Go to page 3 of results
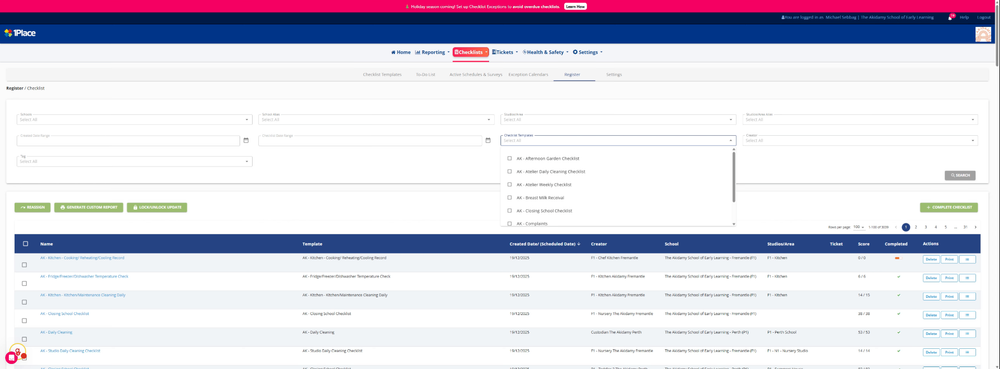Image resolution: width=1000 pixels, height=369 pixels. [x=925, y=227]
